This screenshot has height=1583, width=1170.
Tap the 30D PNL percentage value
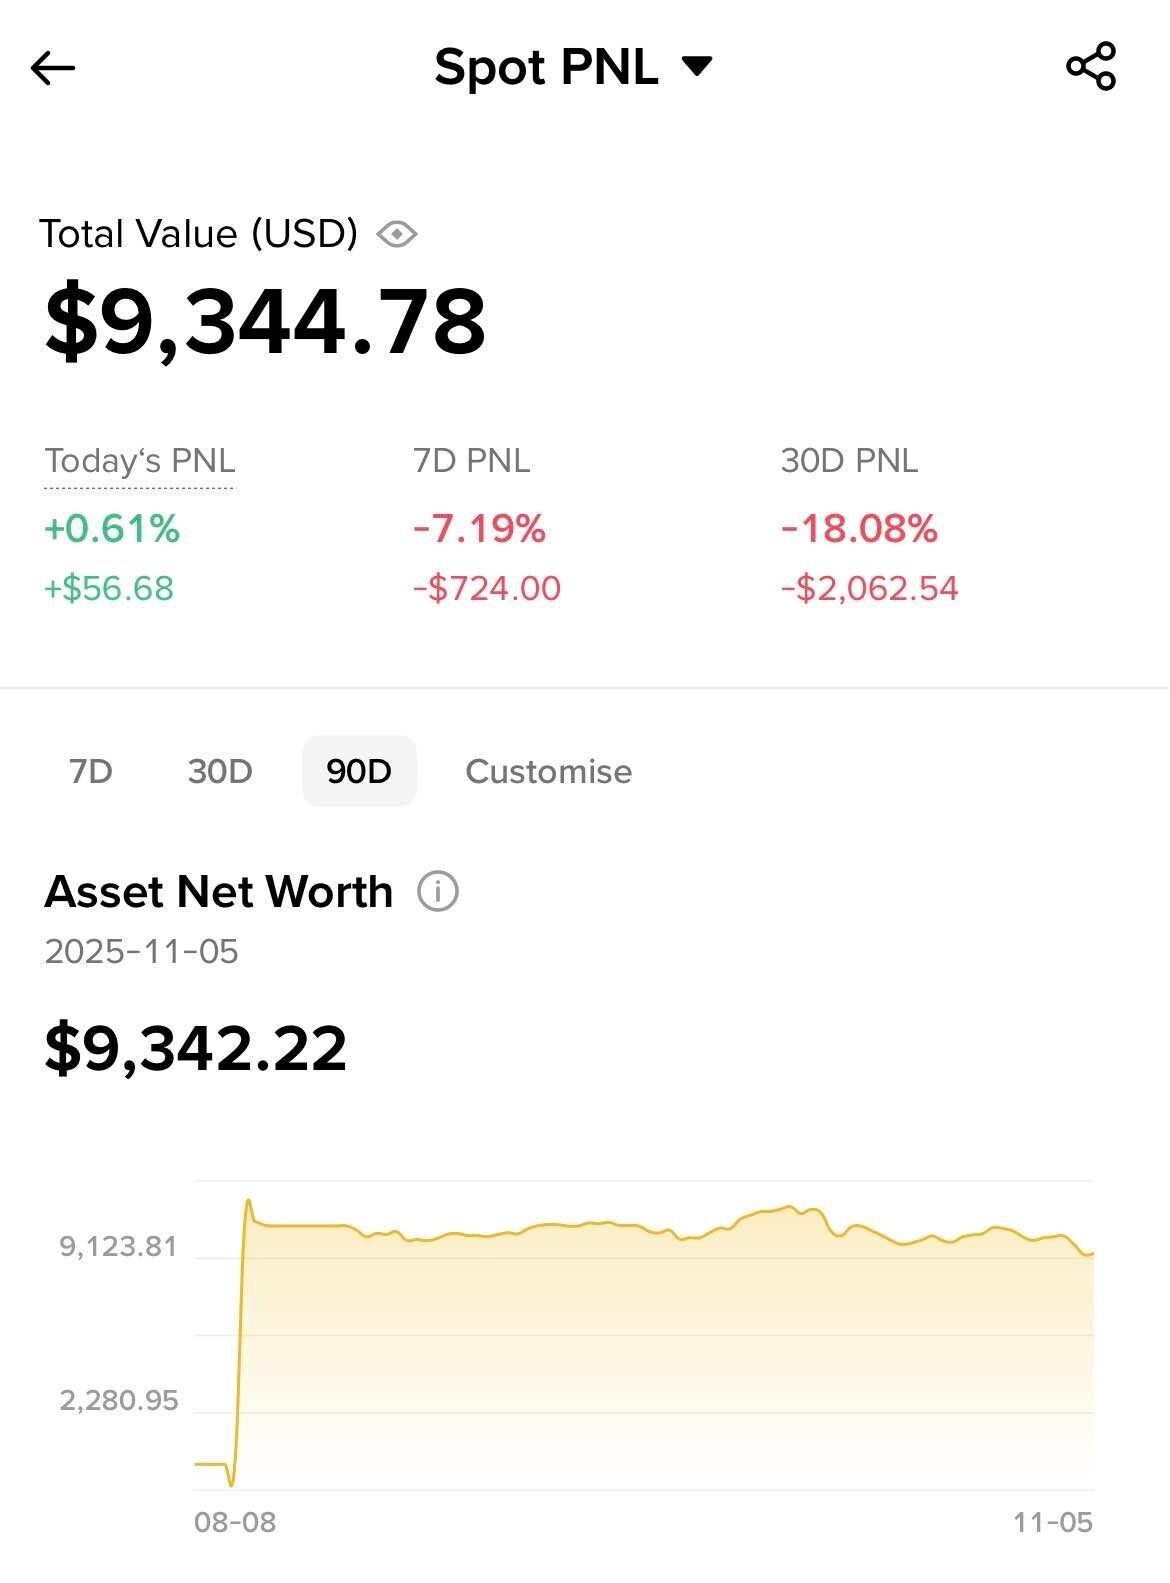coord(859,528)
